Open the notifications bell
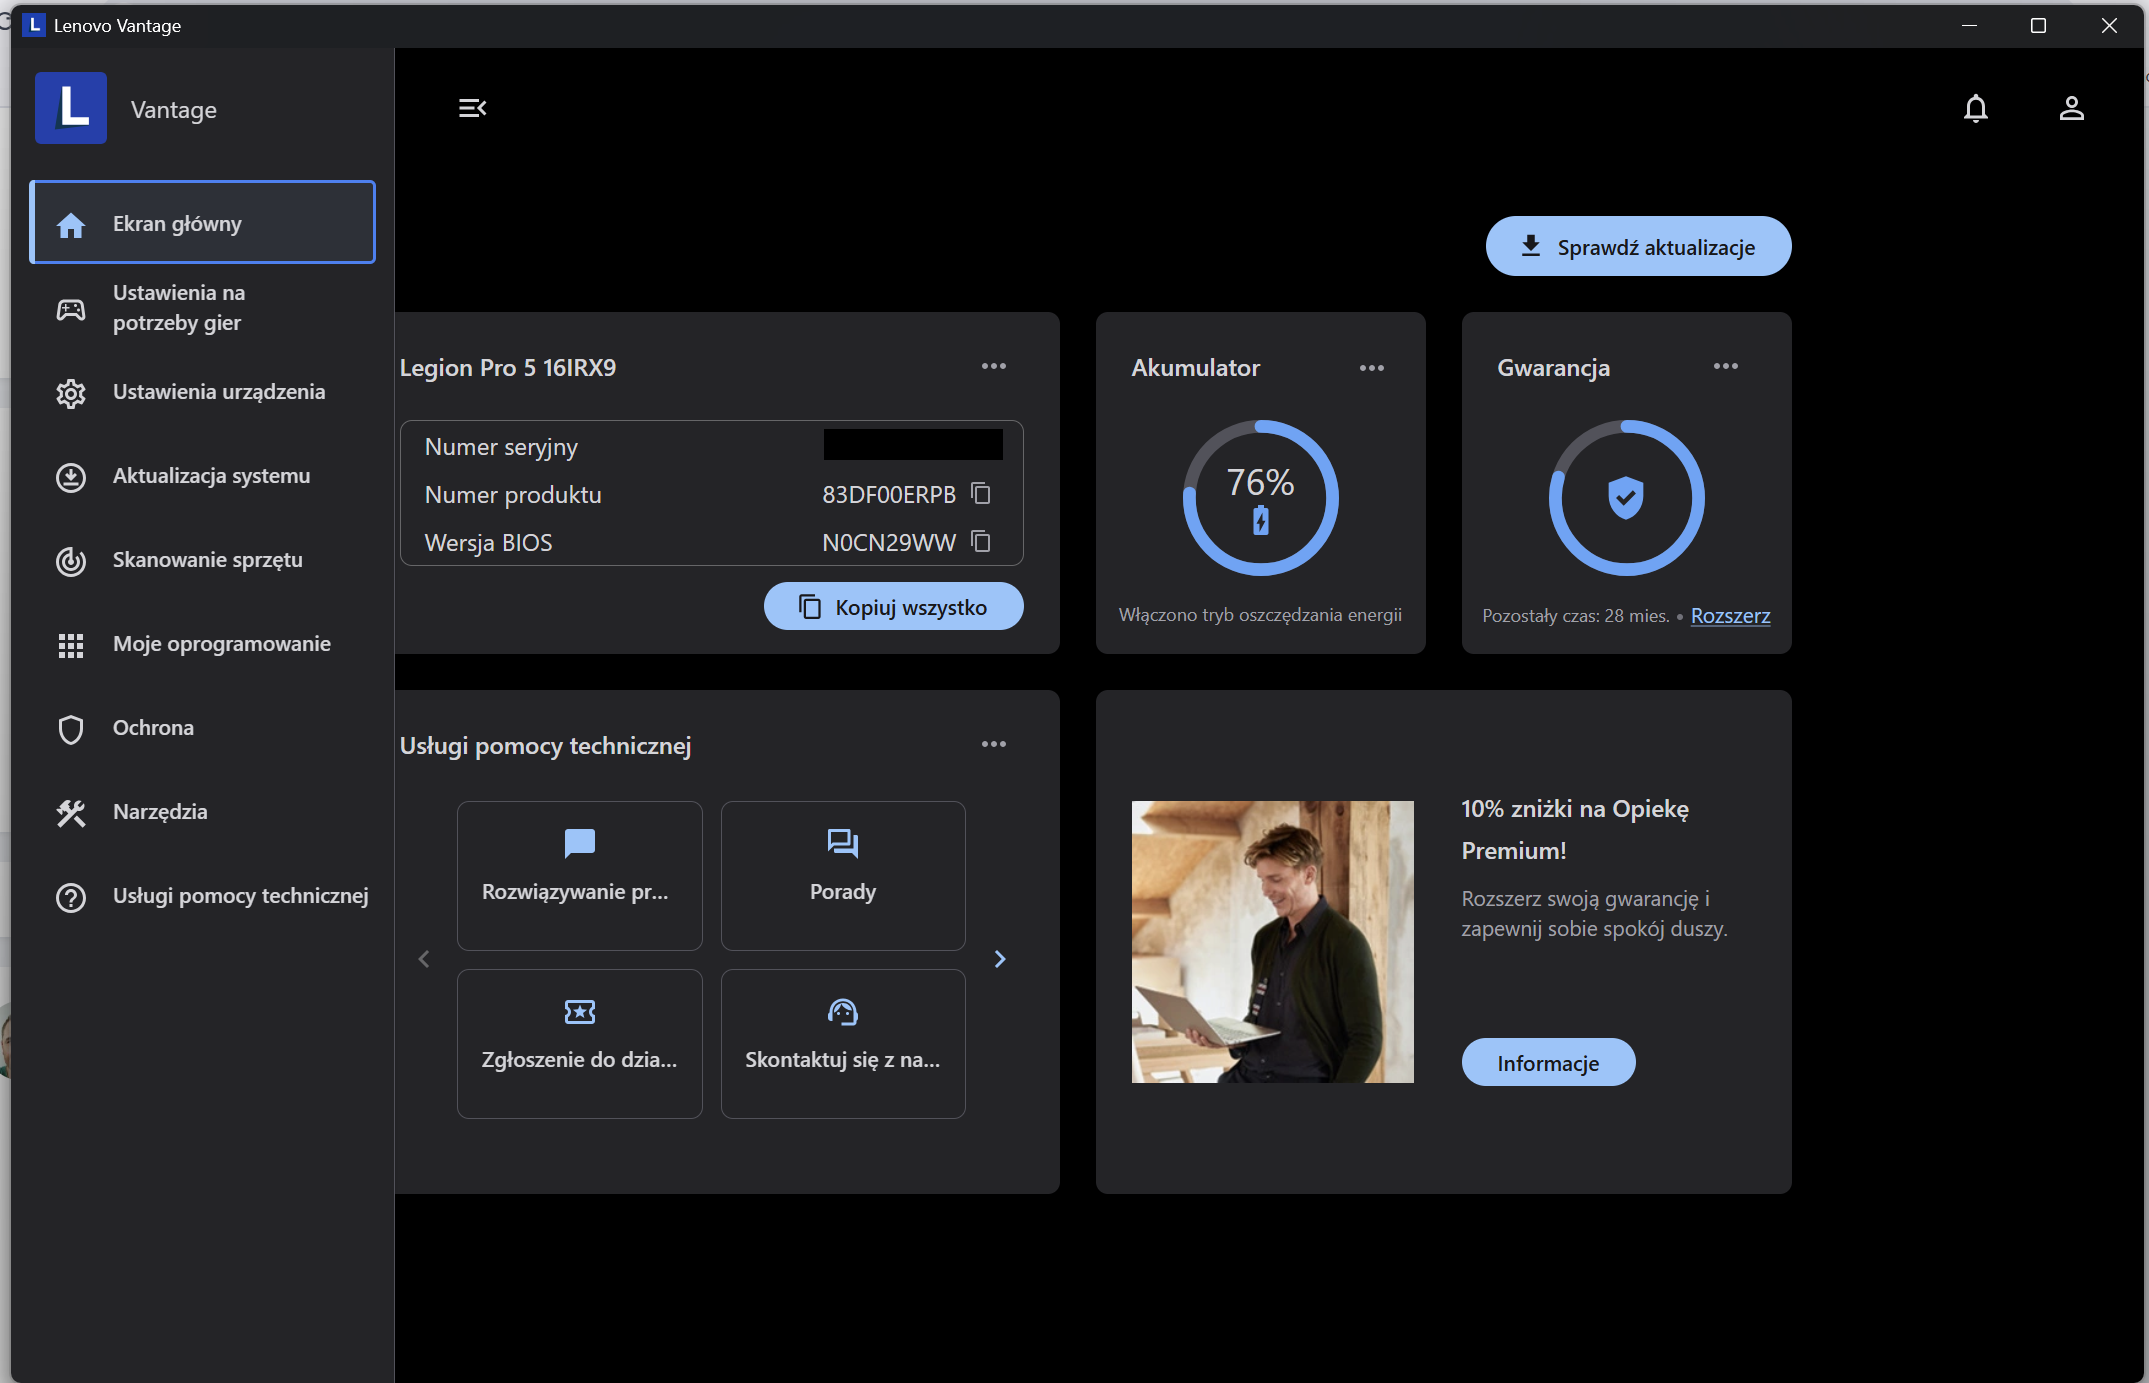This screenshot has width=2149, height=1383. (1975, 108)
